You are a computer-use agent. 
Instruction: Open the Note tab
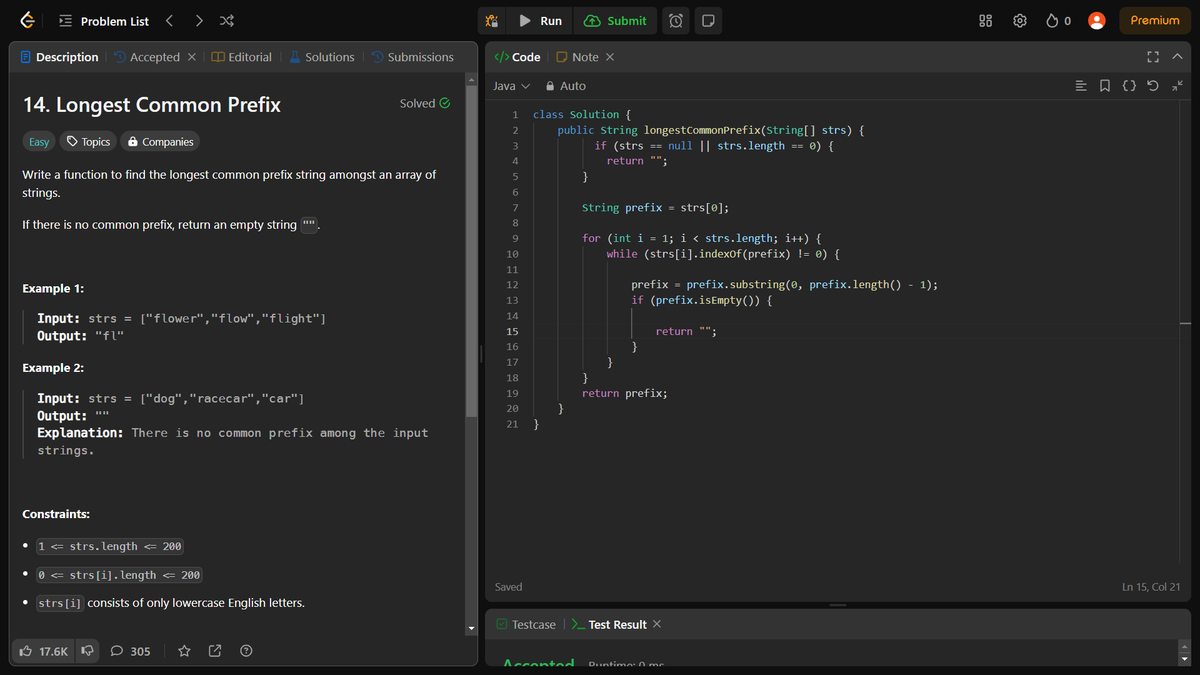tap(577, 57)
